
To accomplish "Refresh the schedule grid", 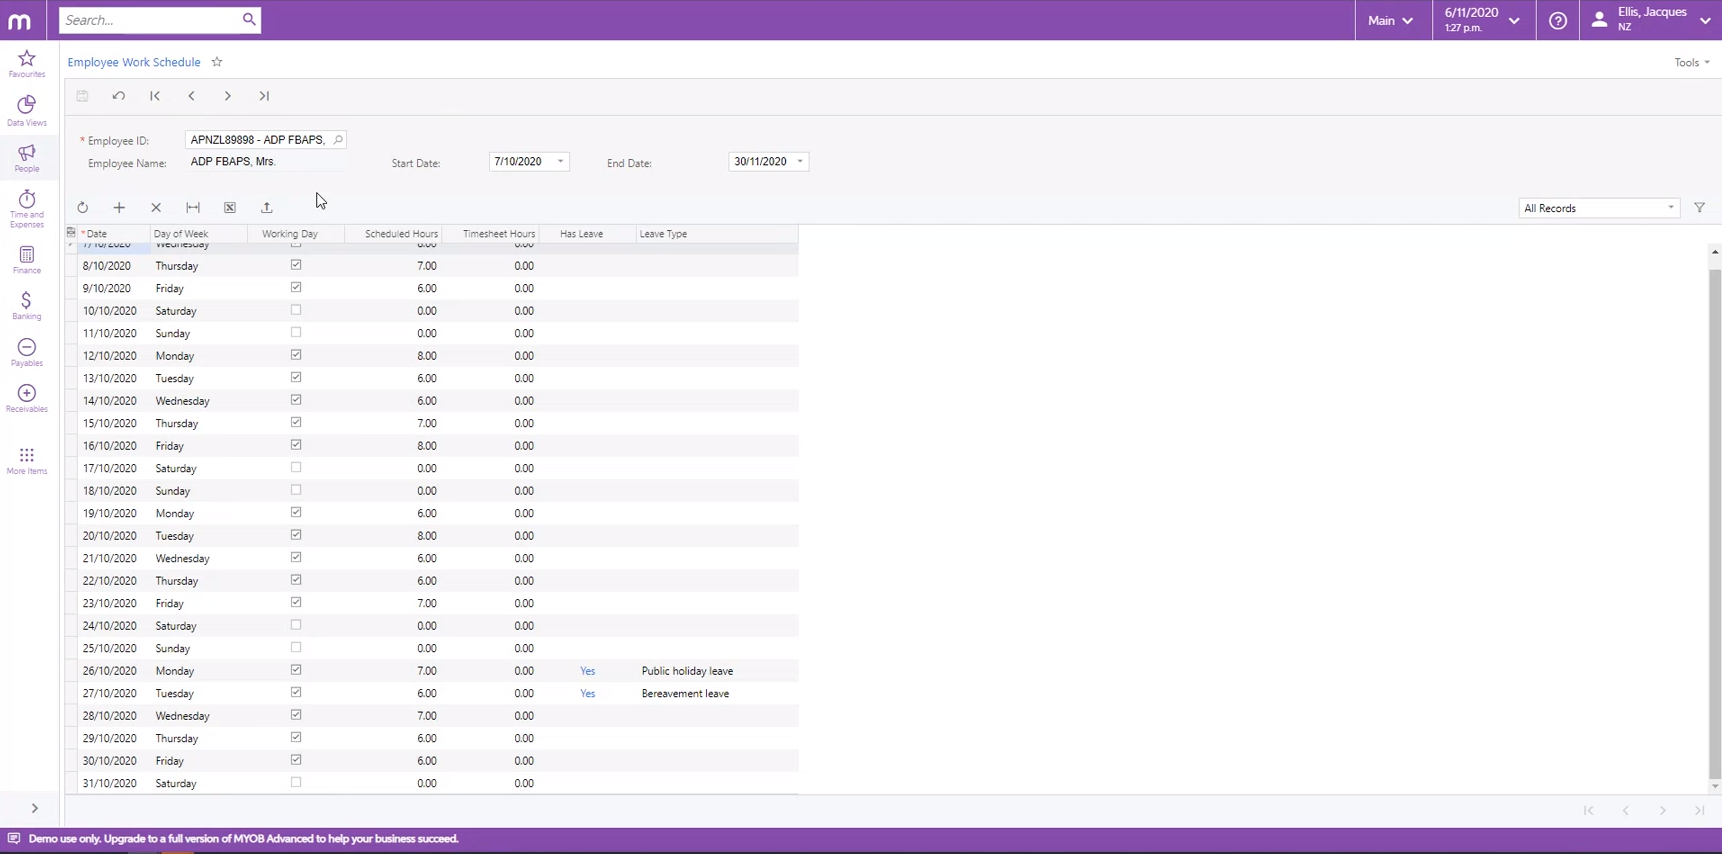I will click(83, 208).
